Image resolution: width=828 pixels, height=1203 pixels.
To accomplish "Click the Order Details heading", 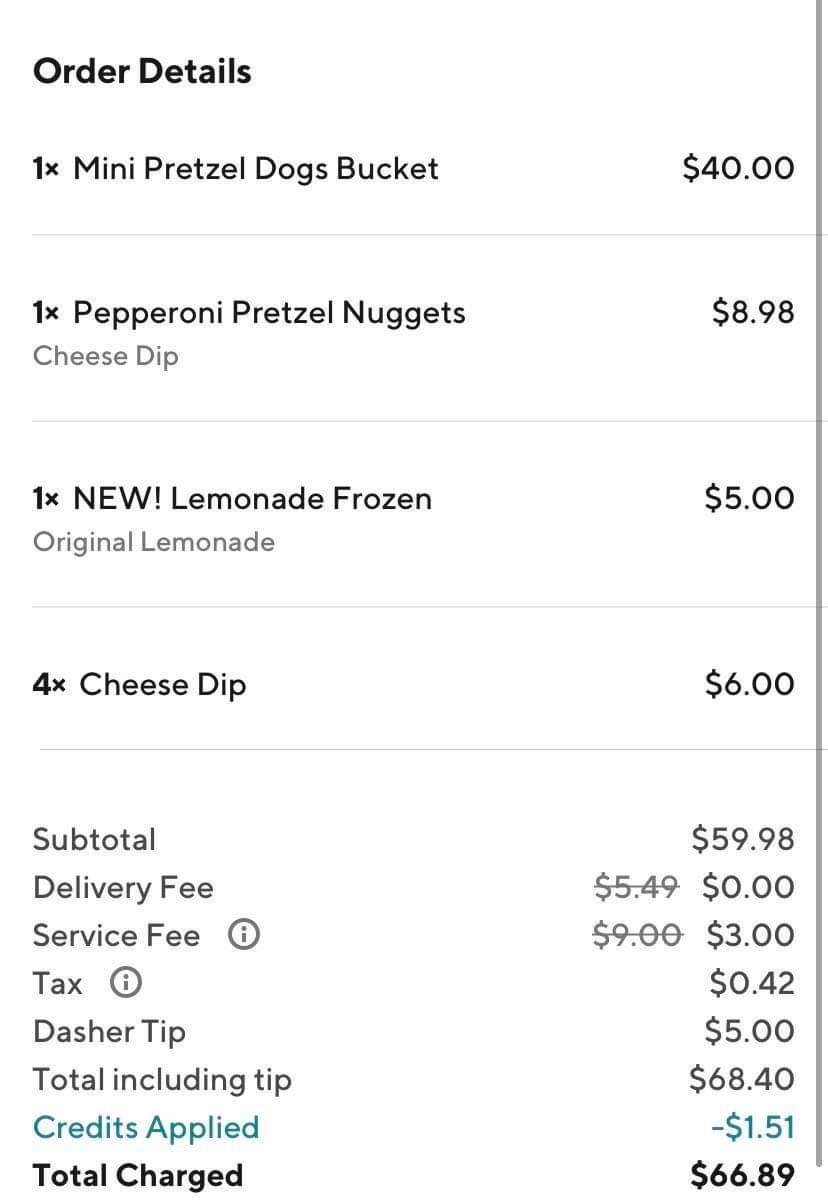I will [142, 72].
